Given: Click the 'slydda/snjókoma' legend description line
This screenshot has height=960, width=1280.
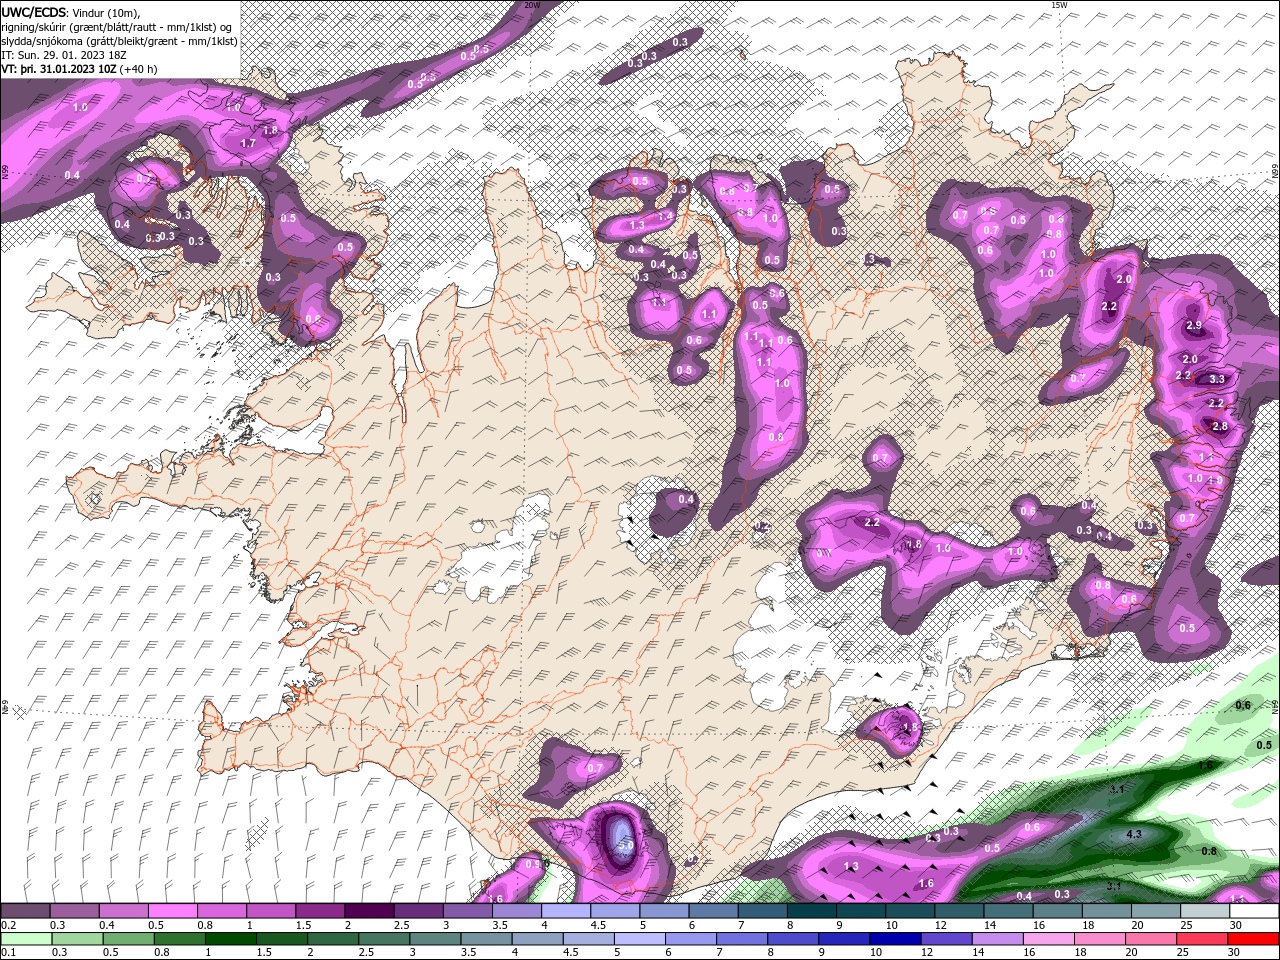Looking at the screenshot, I should click(120, 41).
